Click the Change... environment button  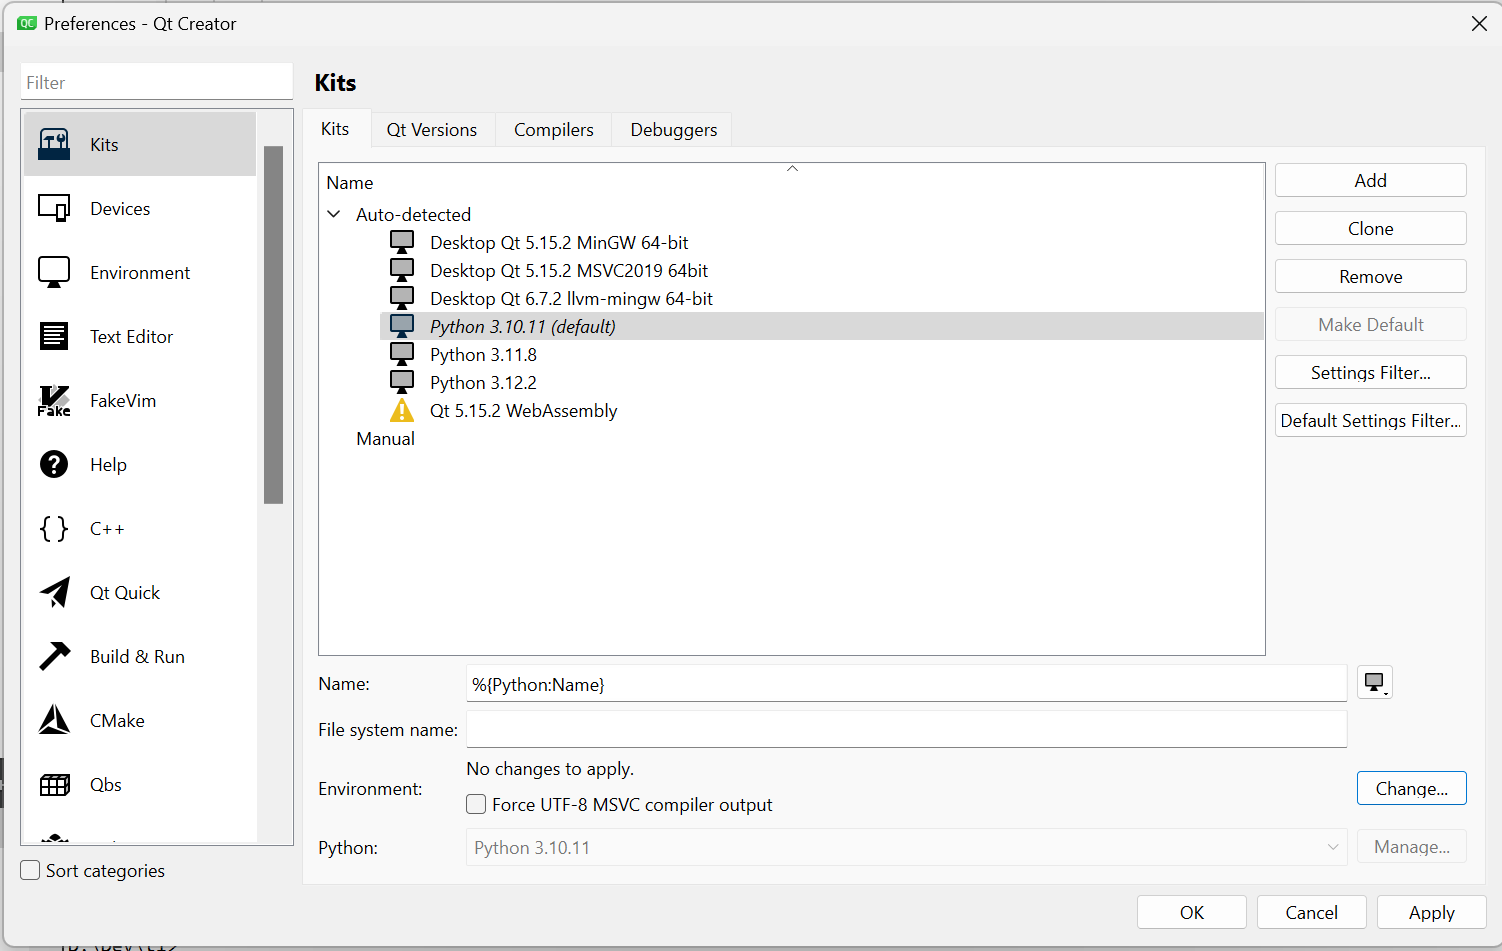point(1411,789)
